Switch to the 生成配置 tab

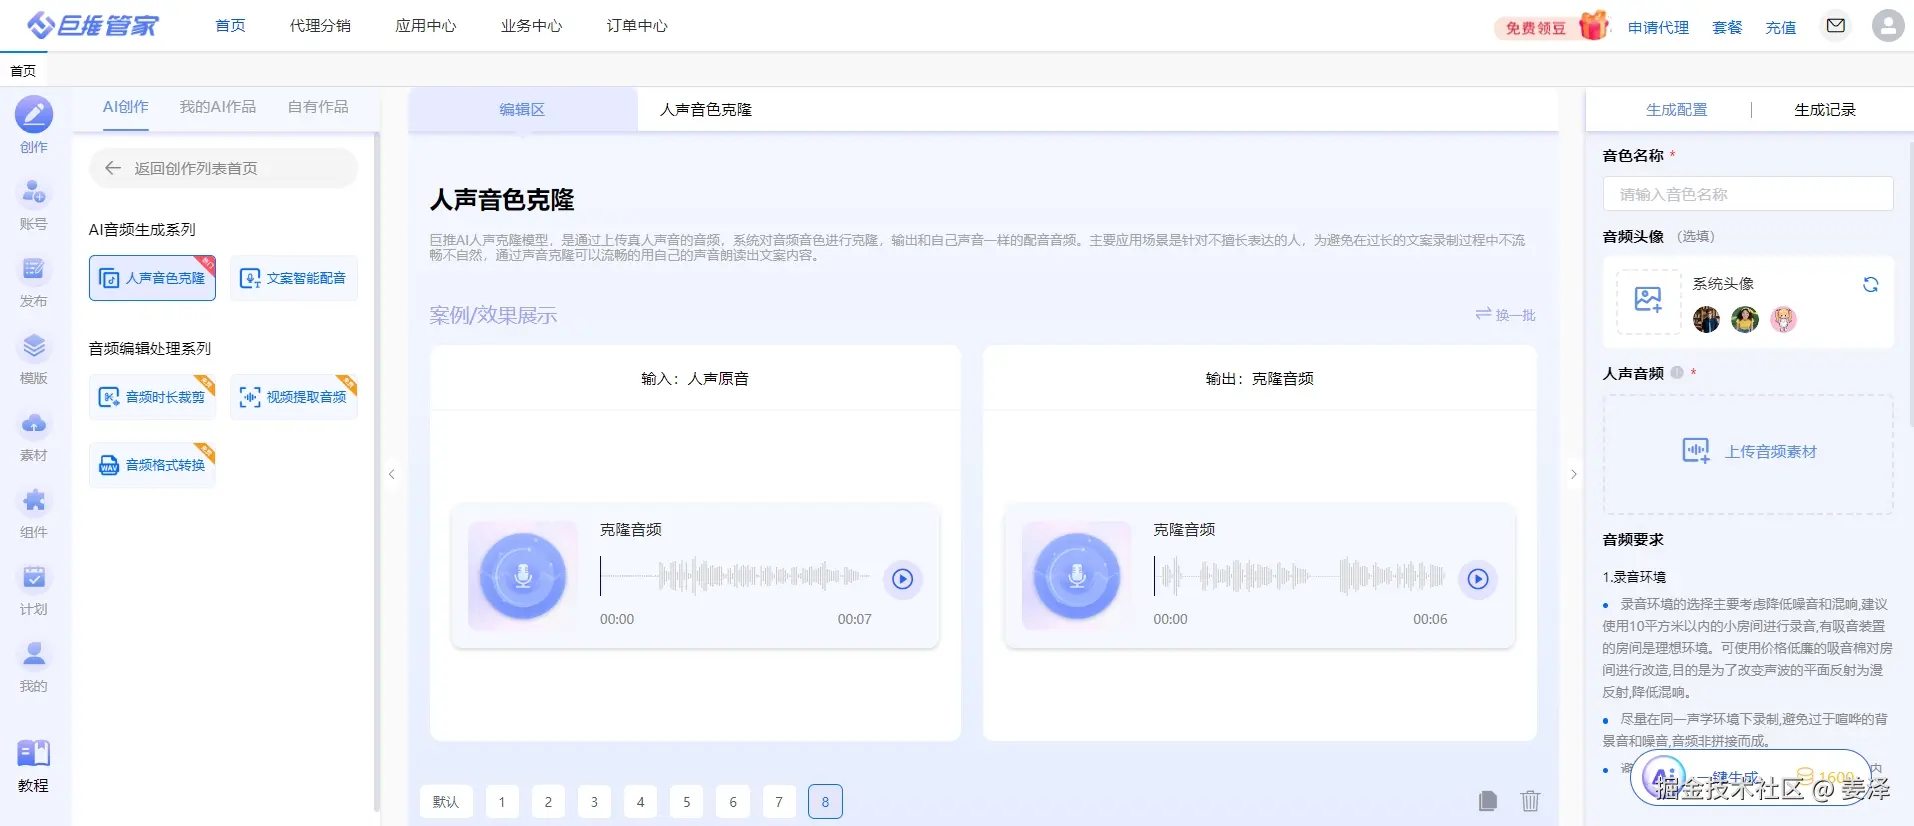[x=1677, y=110]
